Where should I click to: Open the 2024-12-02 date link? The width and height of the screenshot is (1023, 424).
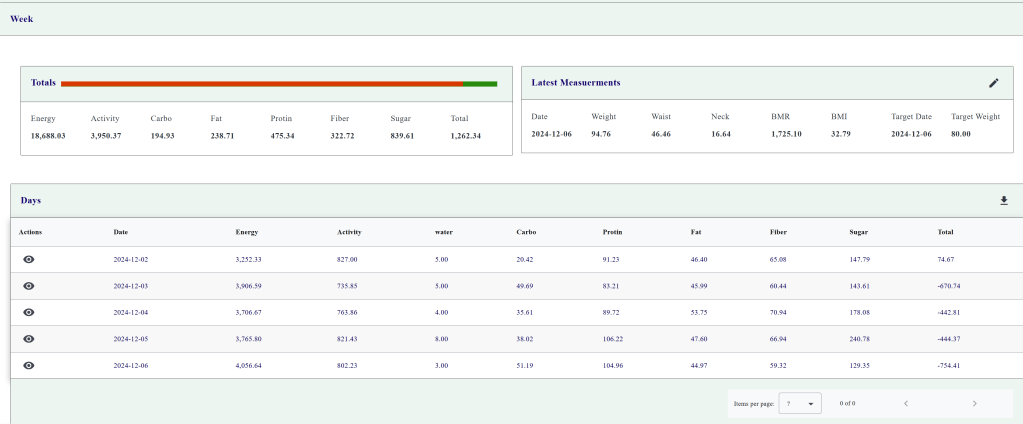click(130, 259)
